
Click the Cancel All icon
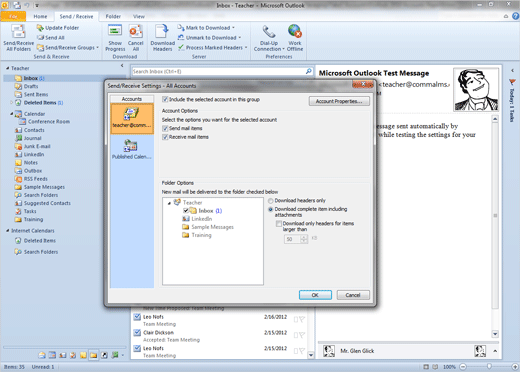point(136,31)
